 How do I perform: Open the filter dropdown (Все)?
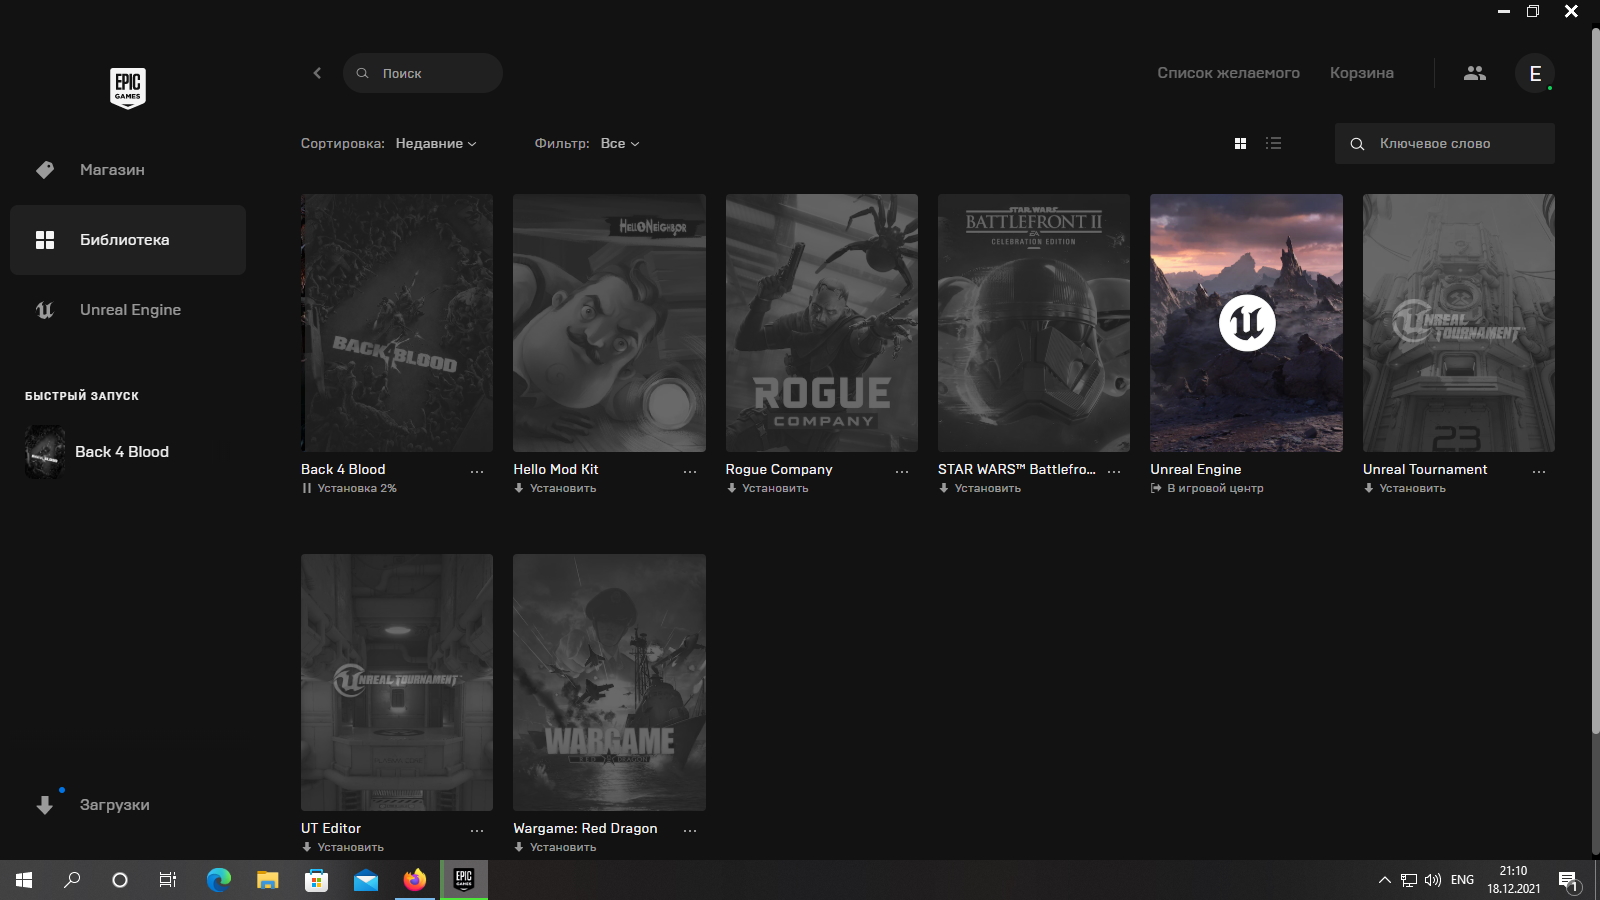coord(619,144)
